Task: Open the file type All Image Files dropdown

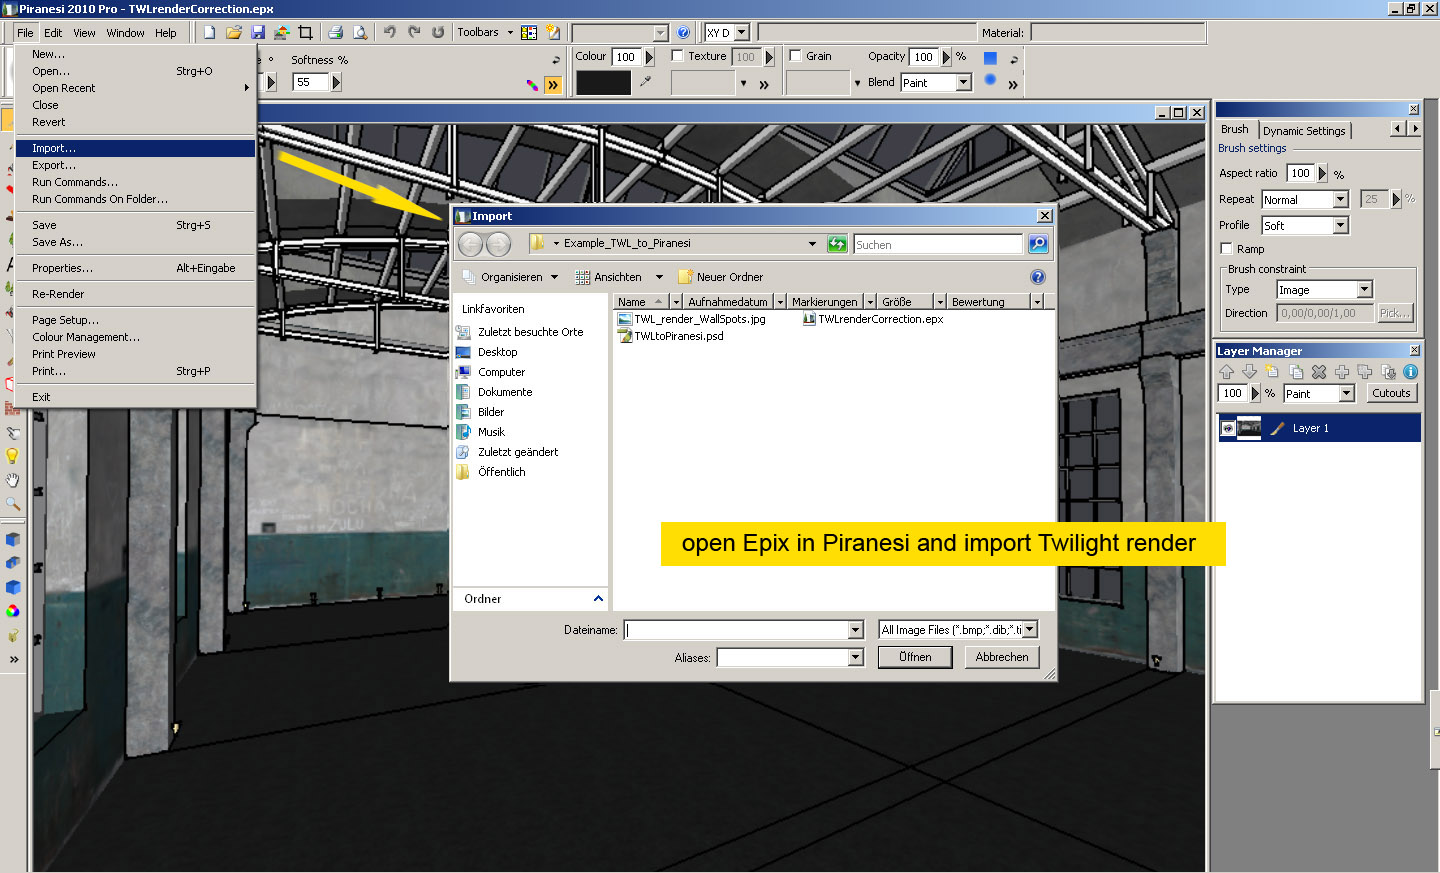Action: [1030, 629]
